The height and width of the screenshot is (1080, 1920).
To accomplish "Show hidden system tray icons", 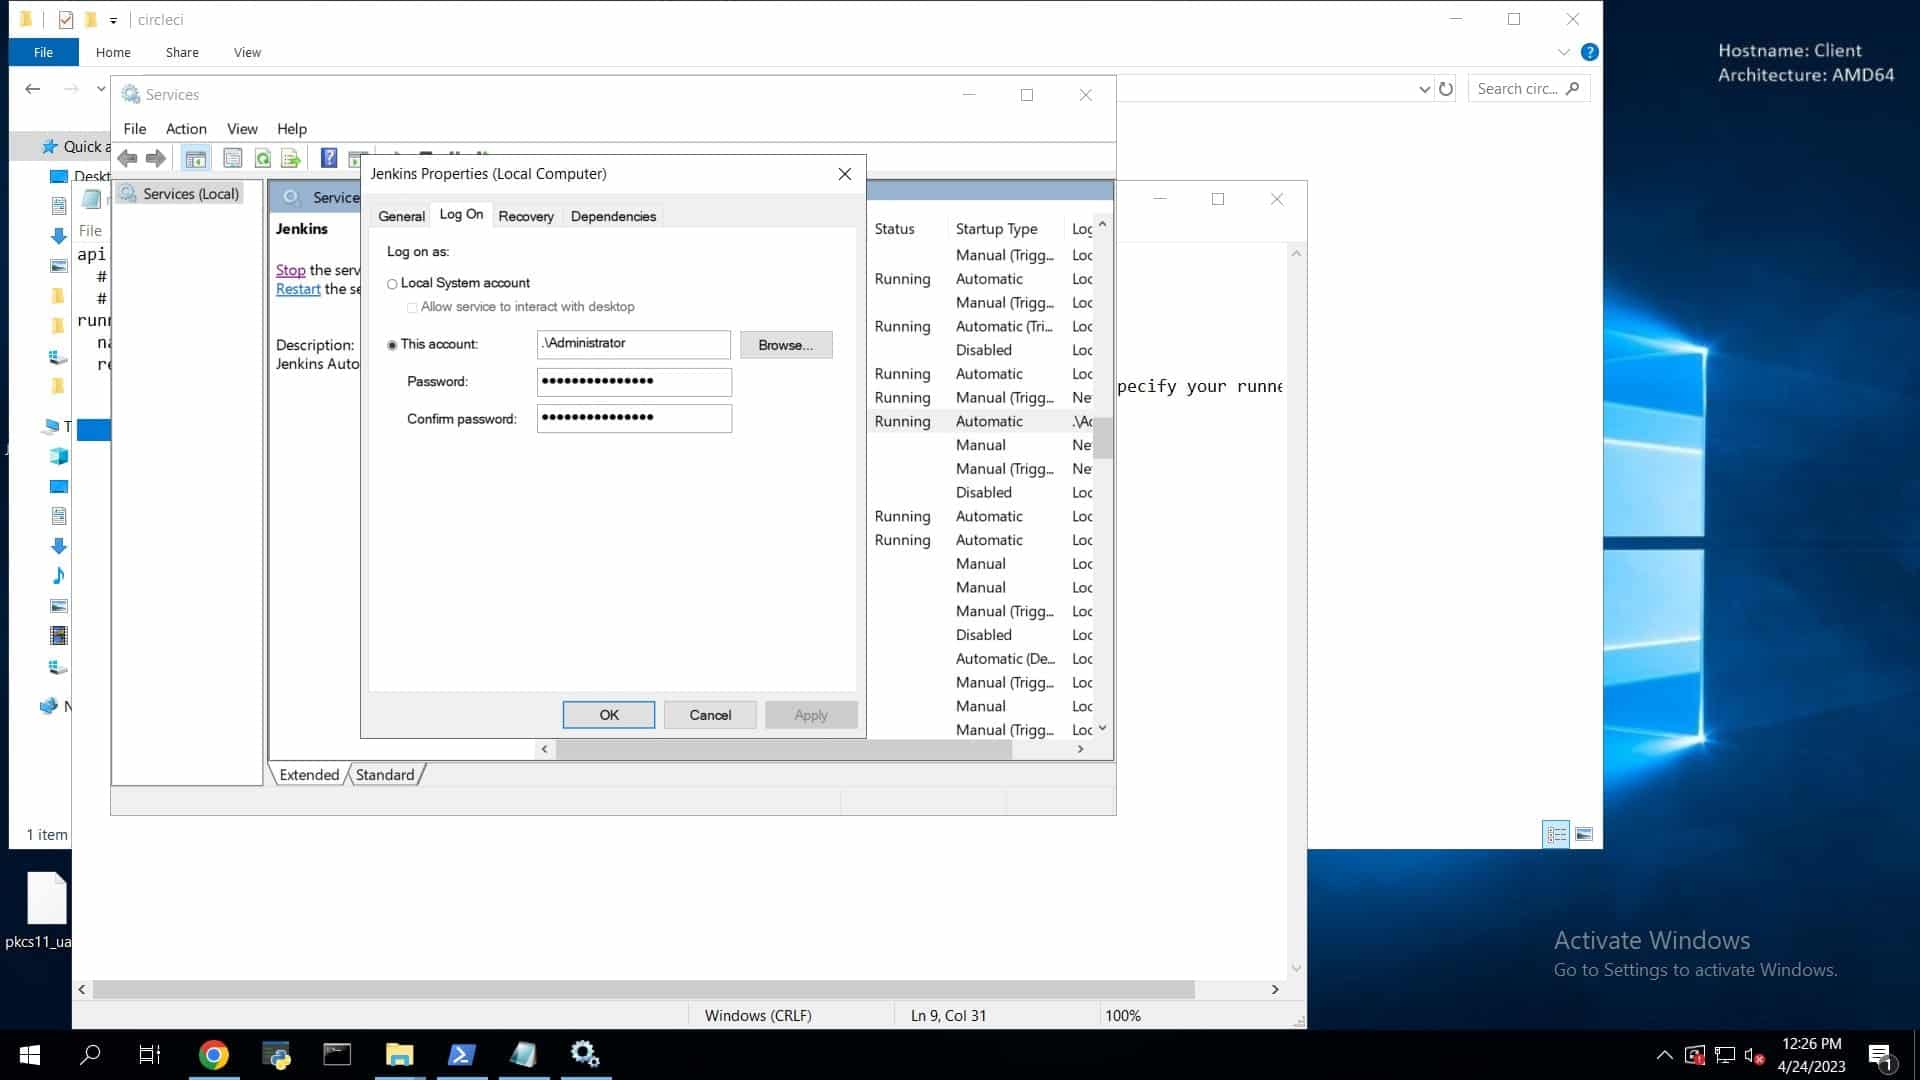I will point(1664,1055).
